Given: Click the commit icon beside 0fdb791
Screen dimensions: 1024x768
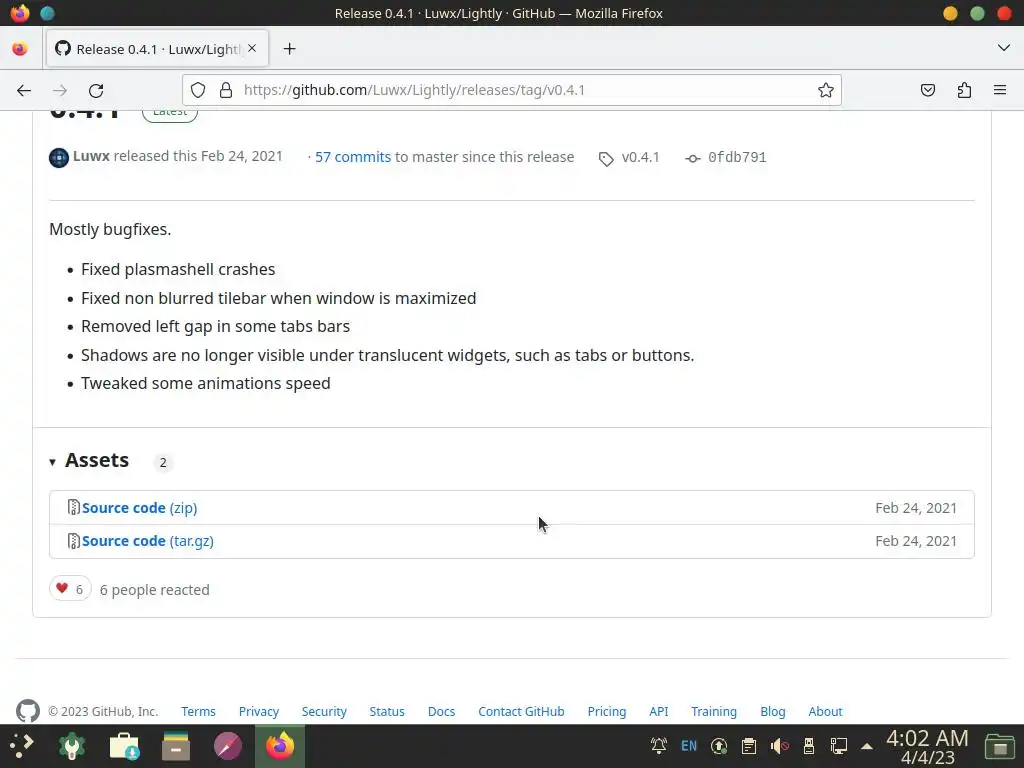Looking at the screenshot, I should [x=693, y=158].
